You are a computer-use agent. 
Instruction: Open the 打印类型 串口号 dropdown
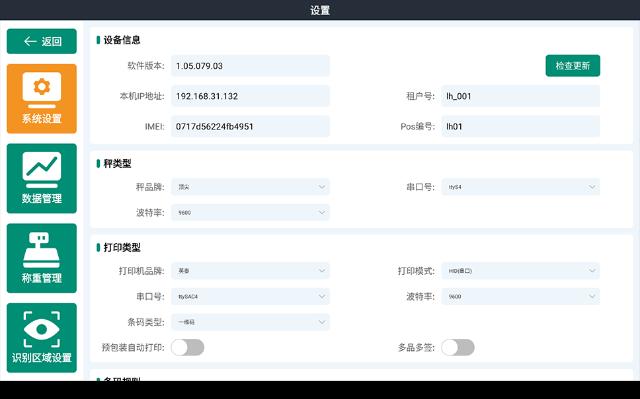pos(250,296)
